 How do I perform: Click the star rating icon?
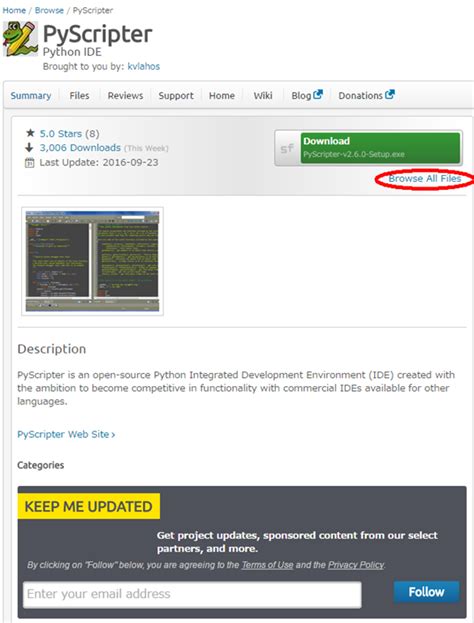coord(30,133)
